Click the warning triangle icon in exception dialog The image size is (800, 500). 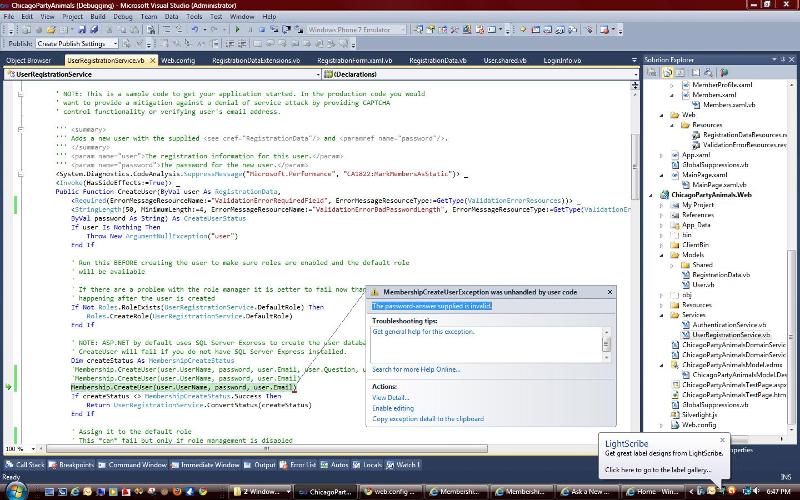[374, 292]
